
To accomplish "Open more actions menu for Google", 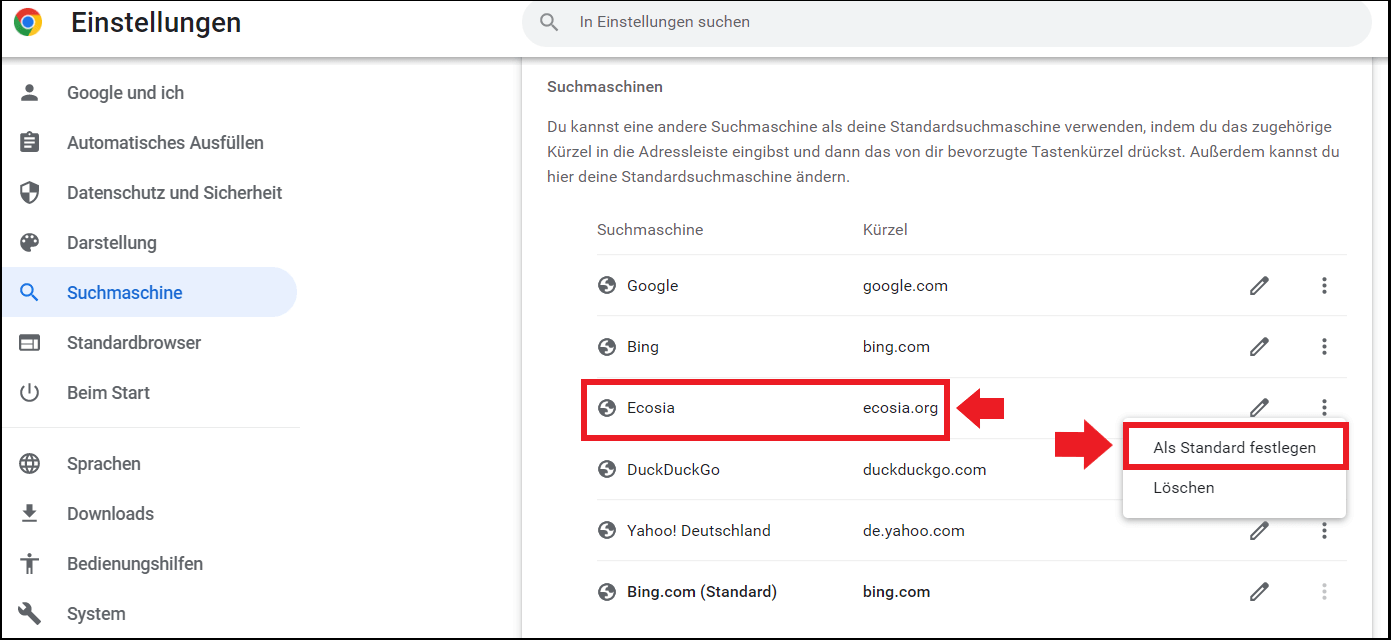I will pyautogui.click(x=1324, y=286).
